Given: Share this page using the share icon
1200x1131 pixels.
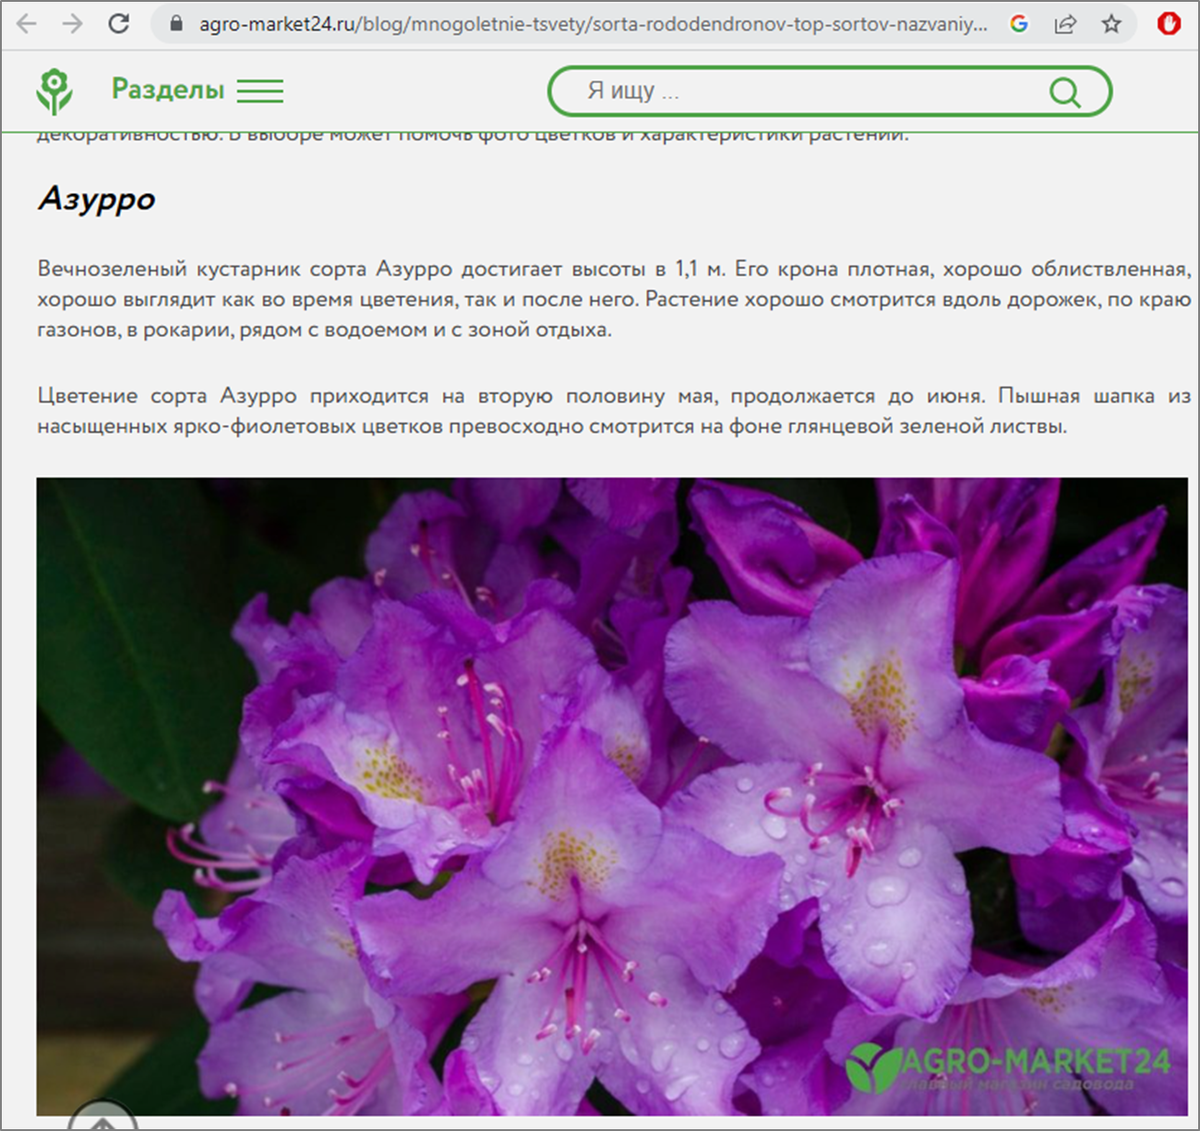Looking at the screenshot, I should 1065,24.
